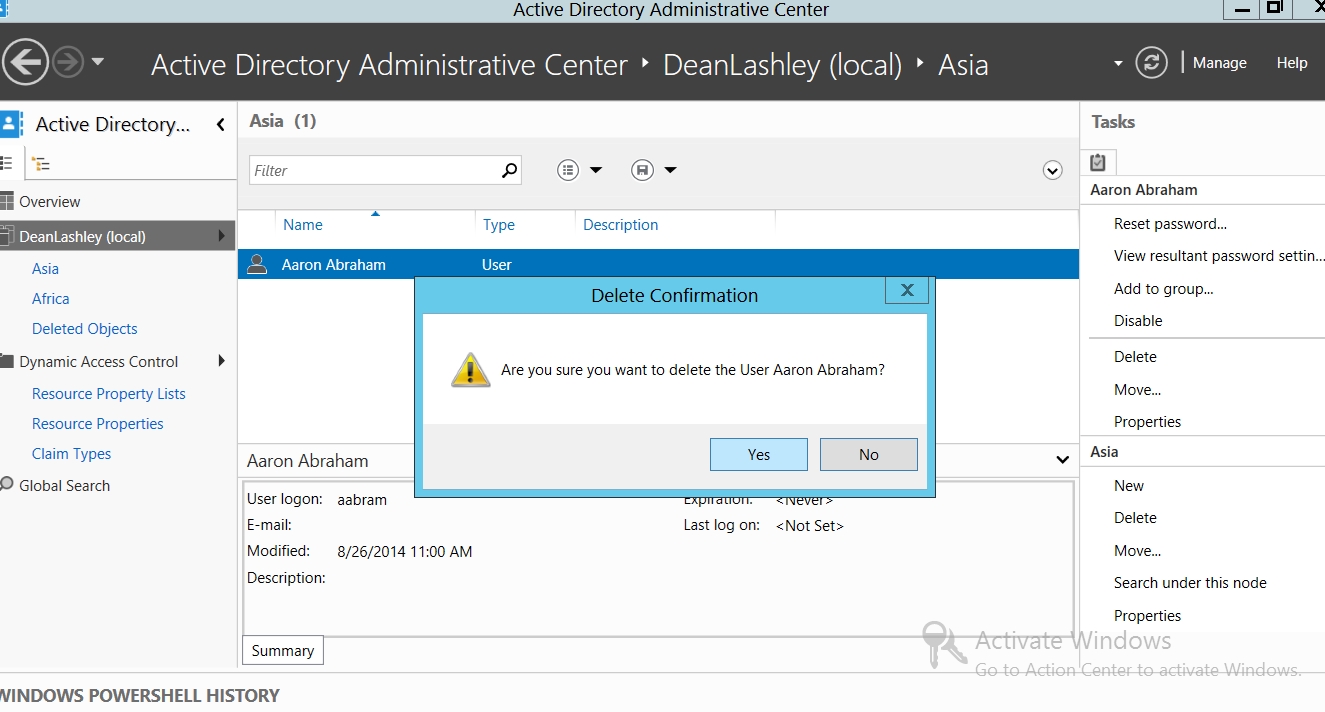Expand the Dynamic Access Control arrow
The image size is (1325, 712).
click(x=221, y=361)
